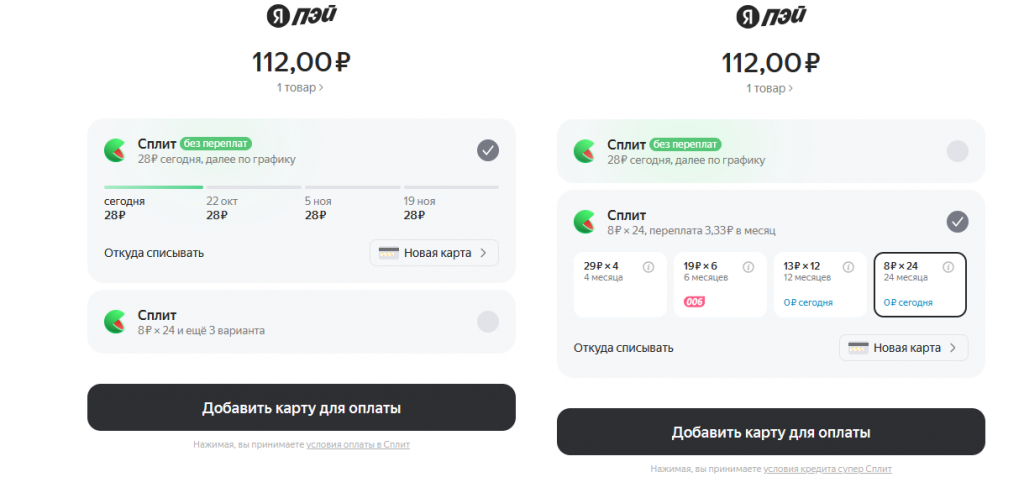The width and height of the screenshot is (1024, 493).
Task: Click checked radio above the payment schedule
Action: (x=487, y=151)
